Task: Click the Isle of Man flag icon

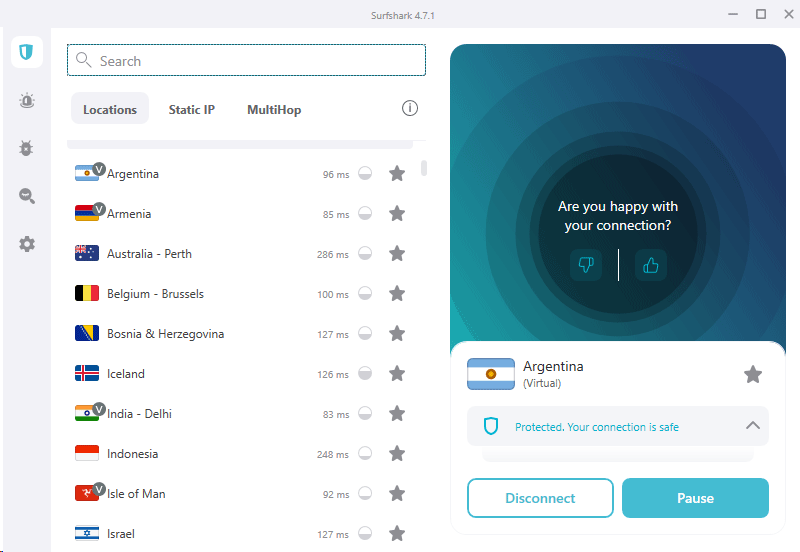Action: click(x=87, y=493)
